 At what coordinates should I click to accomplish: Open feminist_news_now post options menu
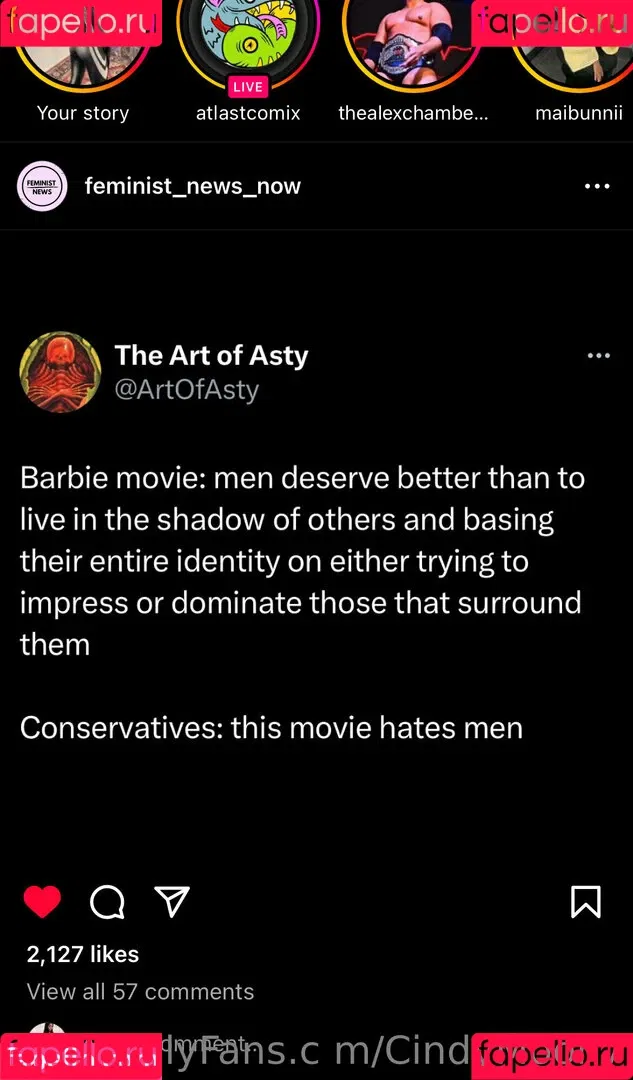(596, 186)
